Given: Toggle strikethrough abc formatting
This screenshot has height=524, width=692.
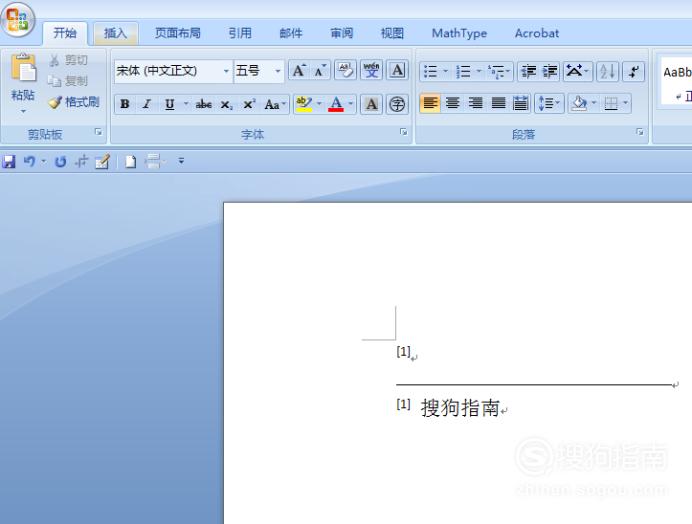Looking at the screenshot, I should (203, 104).
